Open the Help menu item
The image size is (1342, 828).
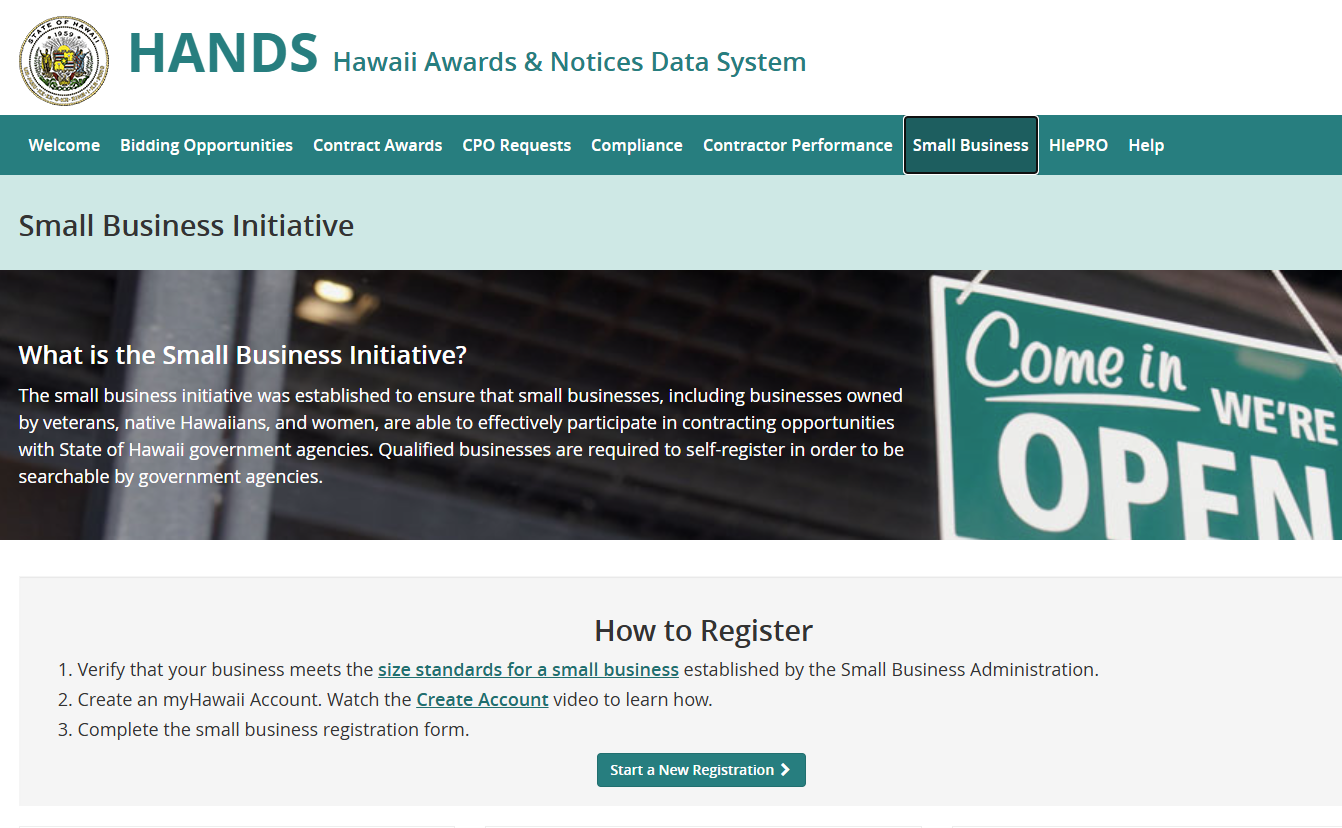click(1146, 145)
